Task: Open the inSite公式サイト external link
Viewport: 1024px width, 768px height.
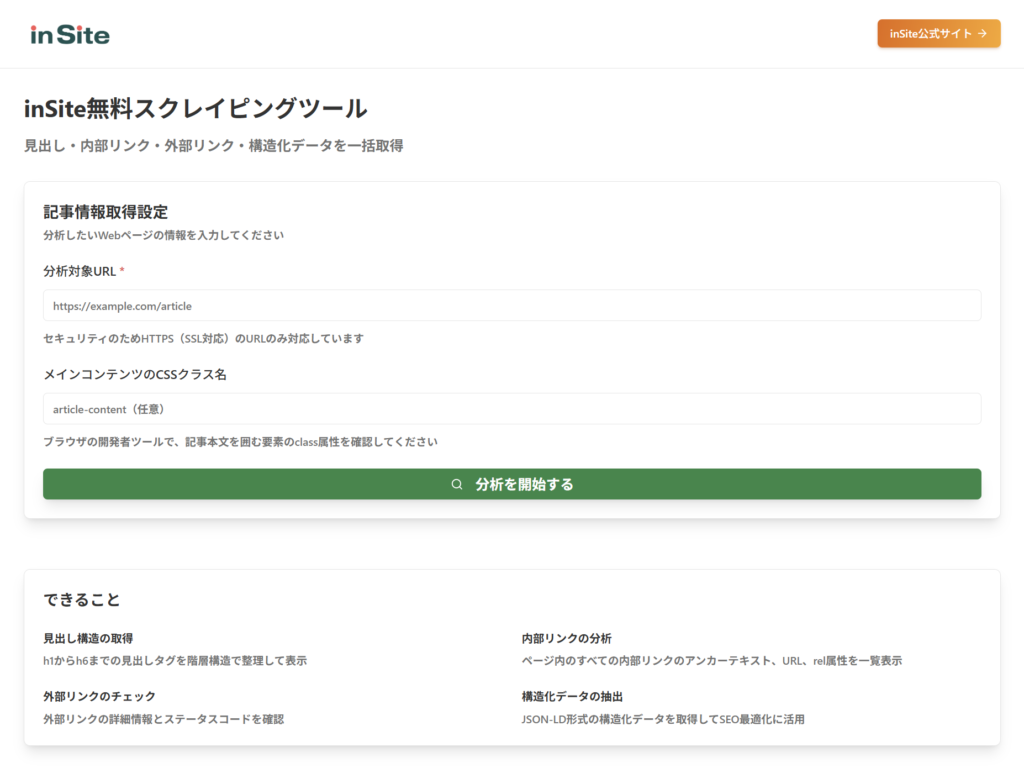Action: 937,33
